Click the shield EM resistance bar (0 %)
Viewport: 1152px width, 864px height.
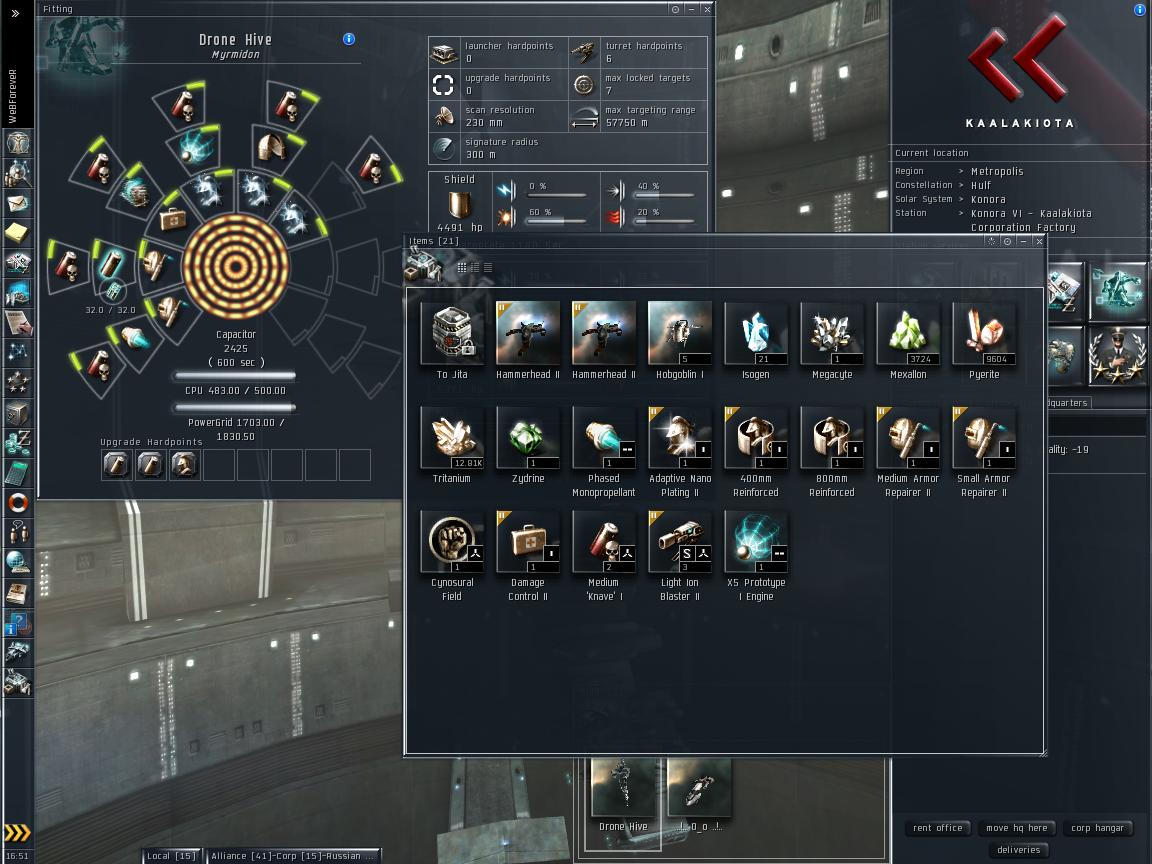point(558,194)
